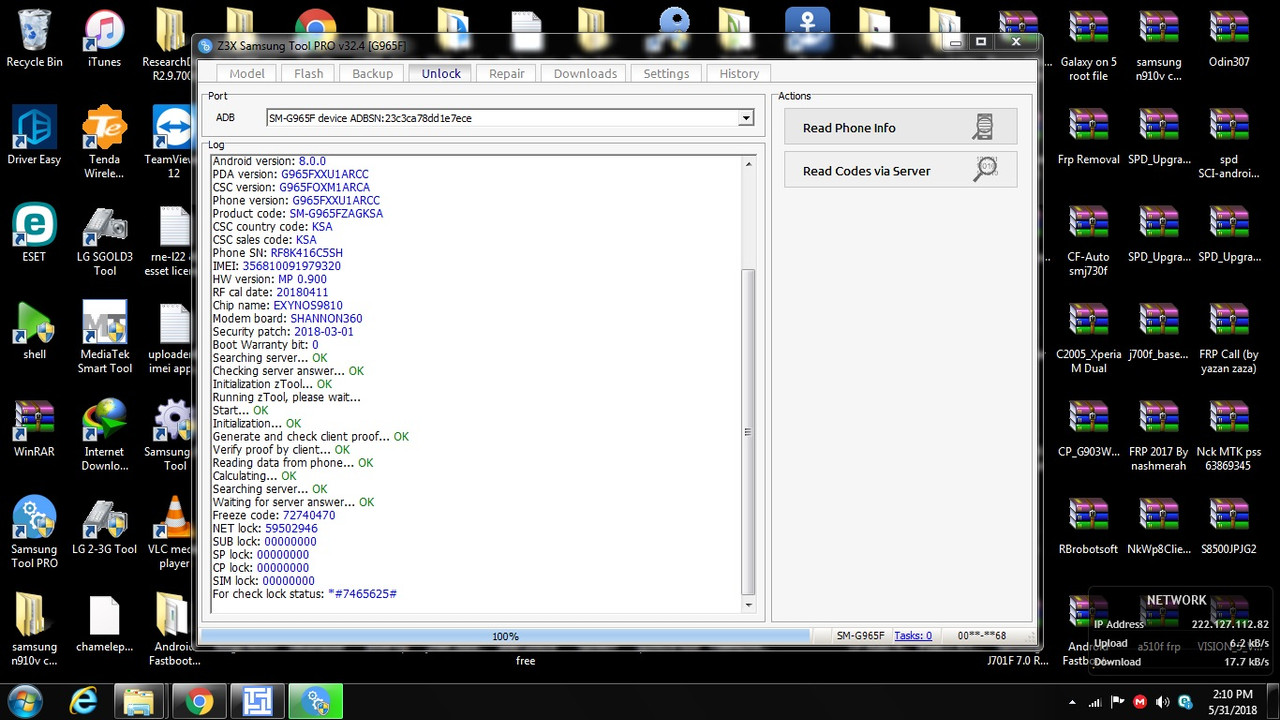Click the Modem board: SHANNON360 line
Image resolution: width=1280 pixels, height=720 pixels.
pos(287,318)
